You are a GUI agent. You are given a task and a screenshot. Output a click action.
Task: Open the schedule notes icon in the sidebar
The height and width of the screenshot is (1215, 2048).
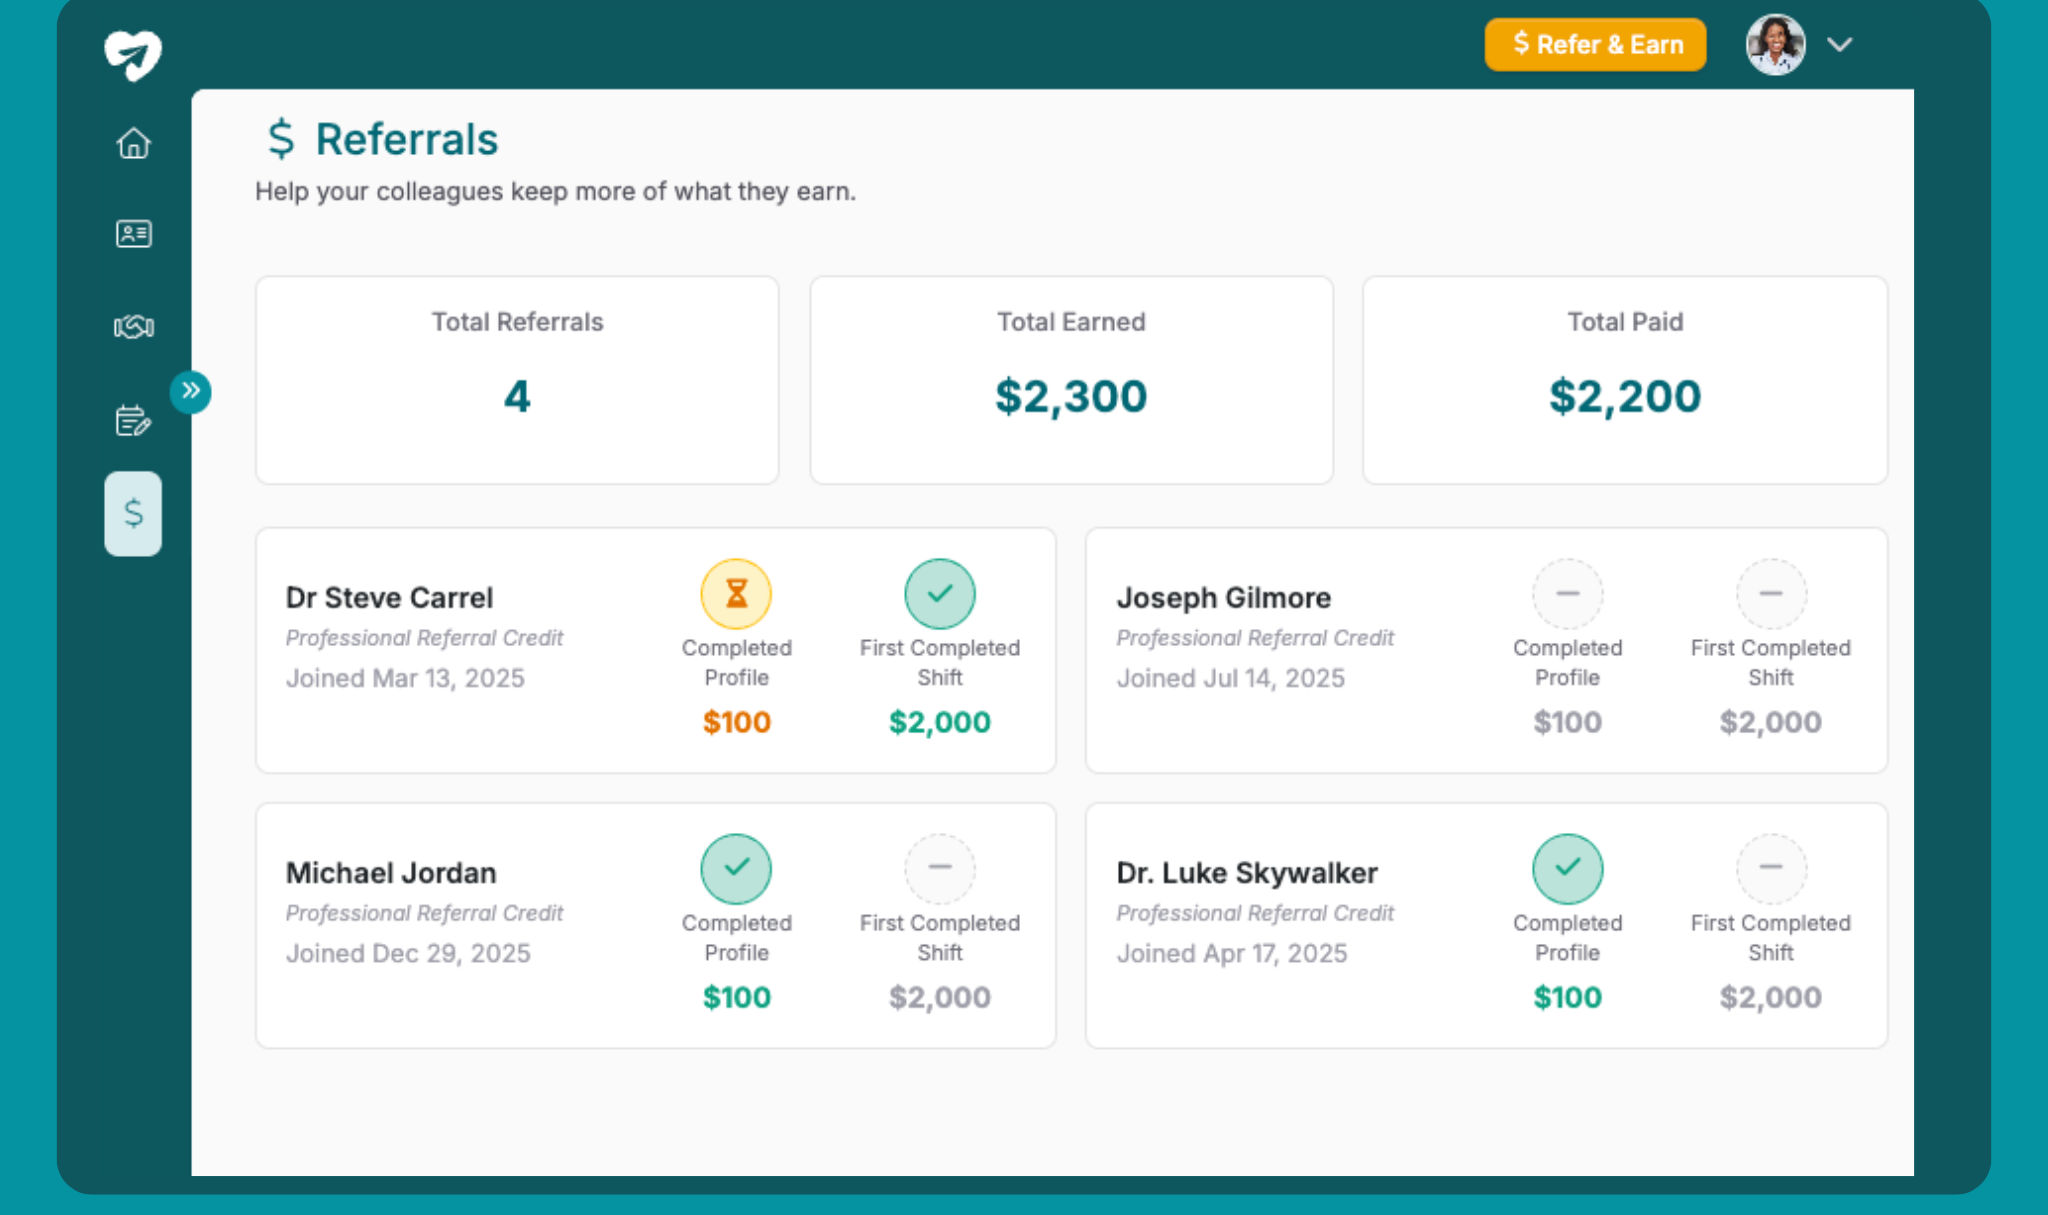click(x=133, y=420)
